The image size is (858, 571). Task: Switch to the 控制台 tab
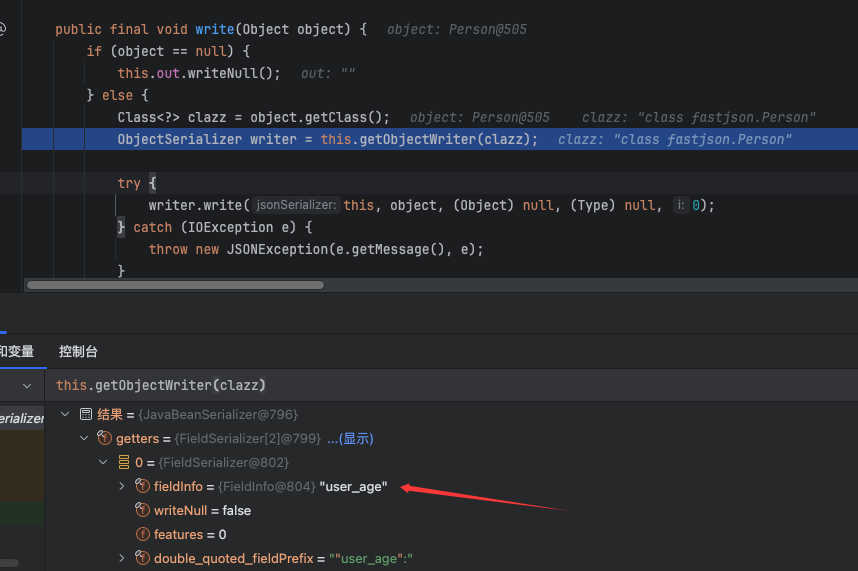point(78,352)
